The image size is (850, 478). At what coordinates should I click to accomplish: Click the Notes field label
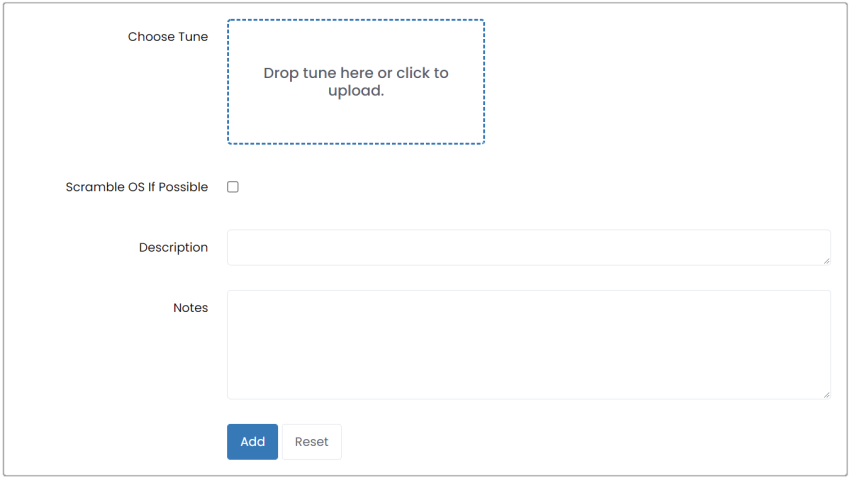190,308
